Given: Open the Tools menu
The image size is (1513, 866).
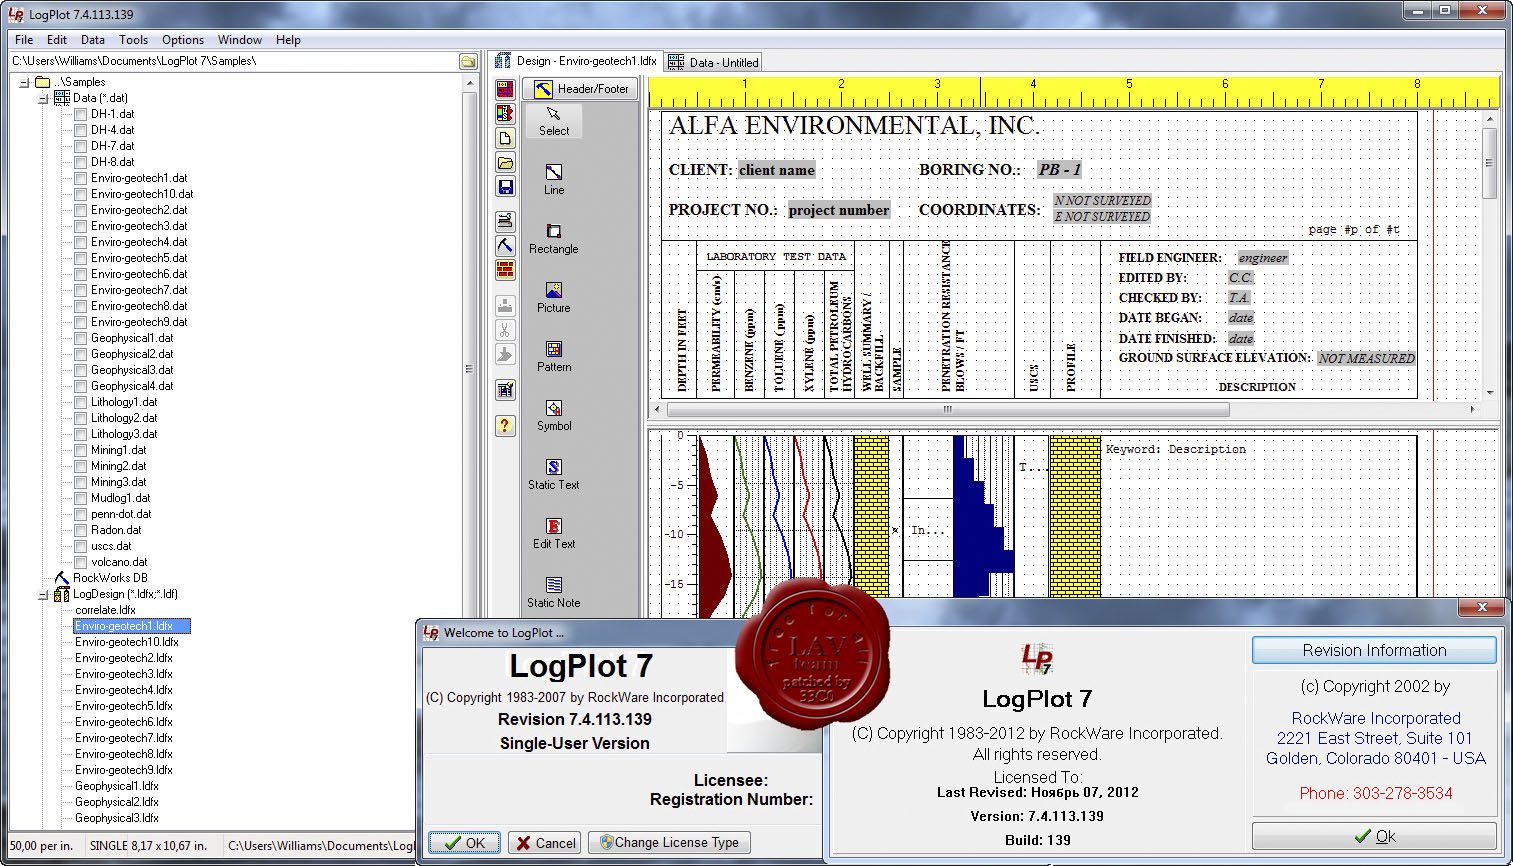Looking at the screenshot, I should pyautogui.click(x=133, y=40).
